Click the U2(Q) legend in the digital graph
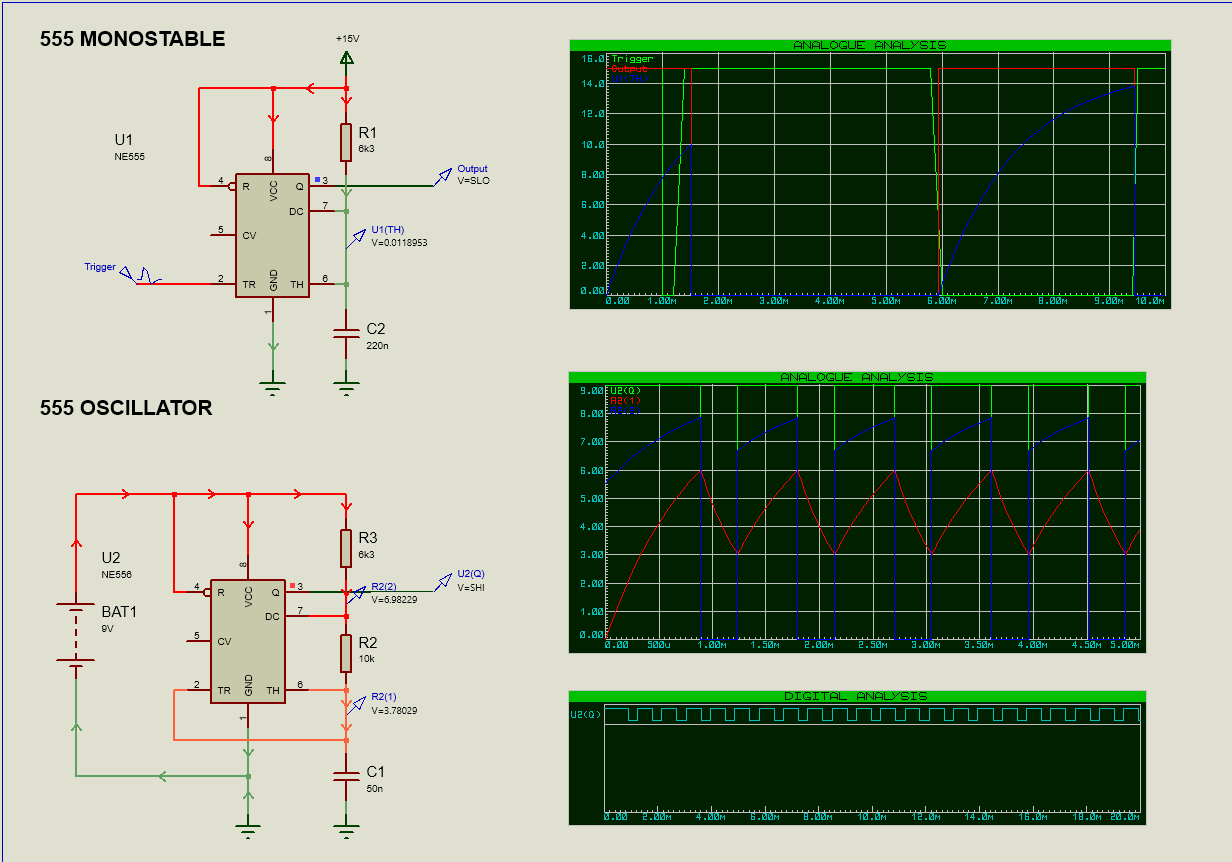Screen dimensions: 1232x862 click(587, 712)
